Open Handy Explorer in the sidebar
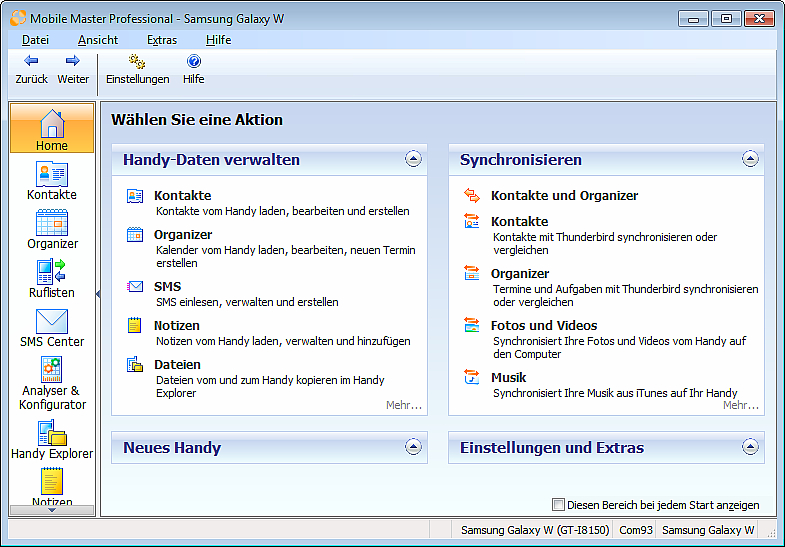Image resolution: width=785 pixels, height=547 pixels. point(52,440)
